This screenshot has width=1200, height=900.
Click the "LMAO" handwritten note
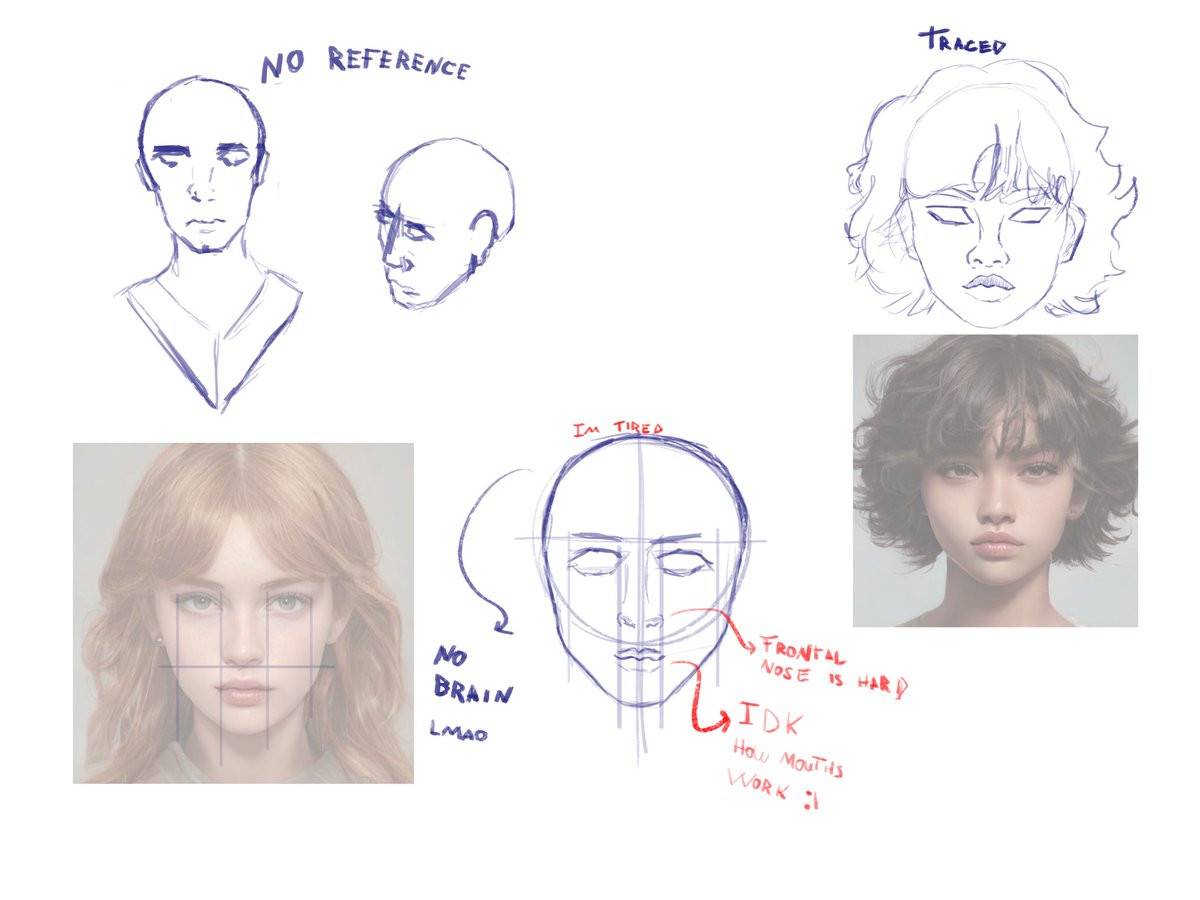[458, 732]
